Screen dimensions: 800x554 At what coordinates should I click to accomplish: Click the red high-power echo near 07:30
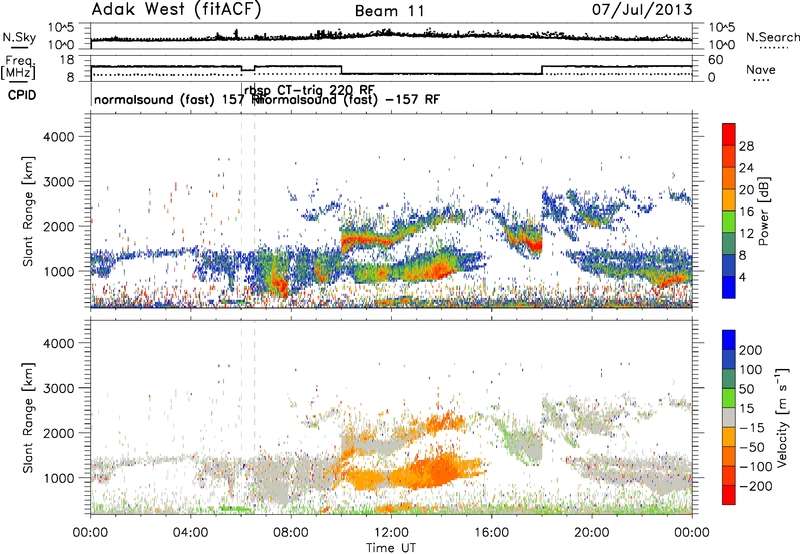[280, 285]
